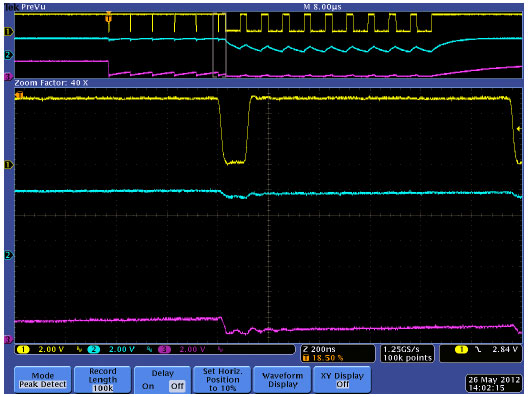This screenshot has height=397, width=528.
Task: Open Record Length 100k menu
Action: click(x=102, y=380)
